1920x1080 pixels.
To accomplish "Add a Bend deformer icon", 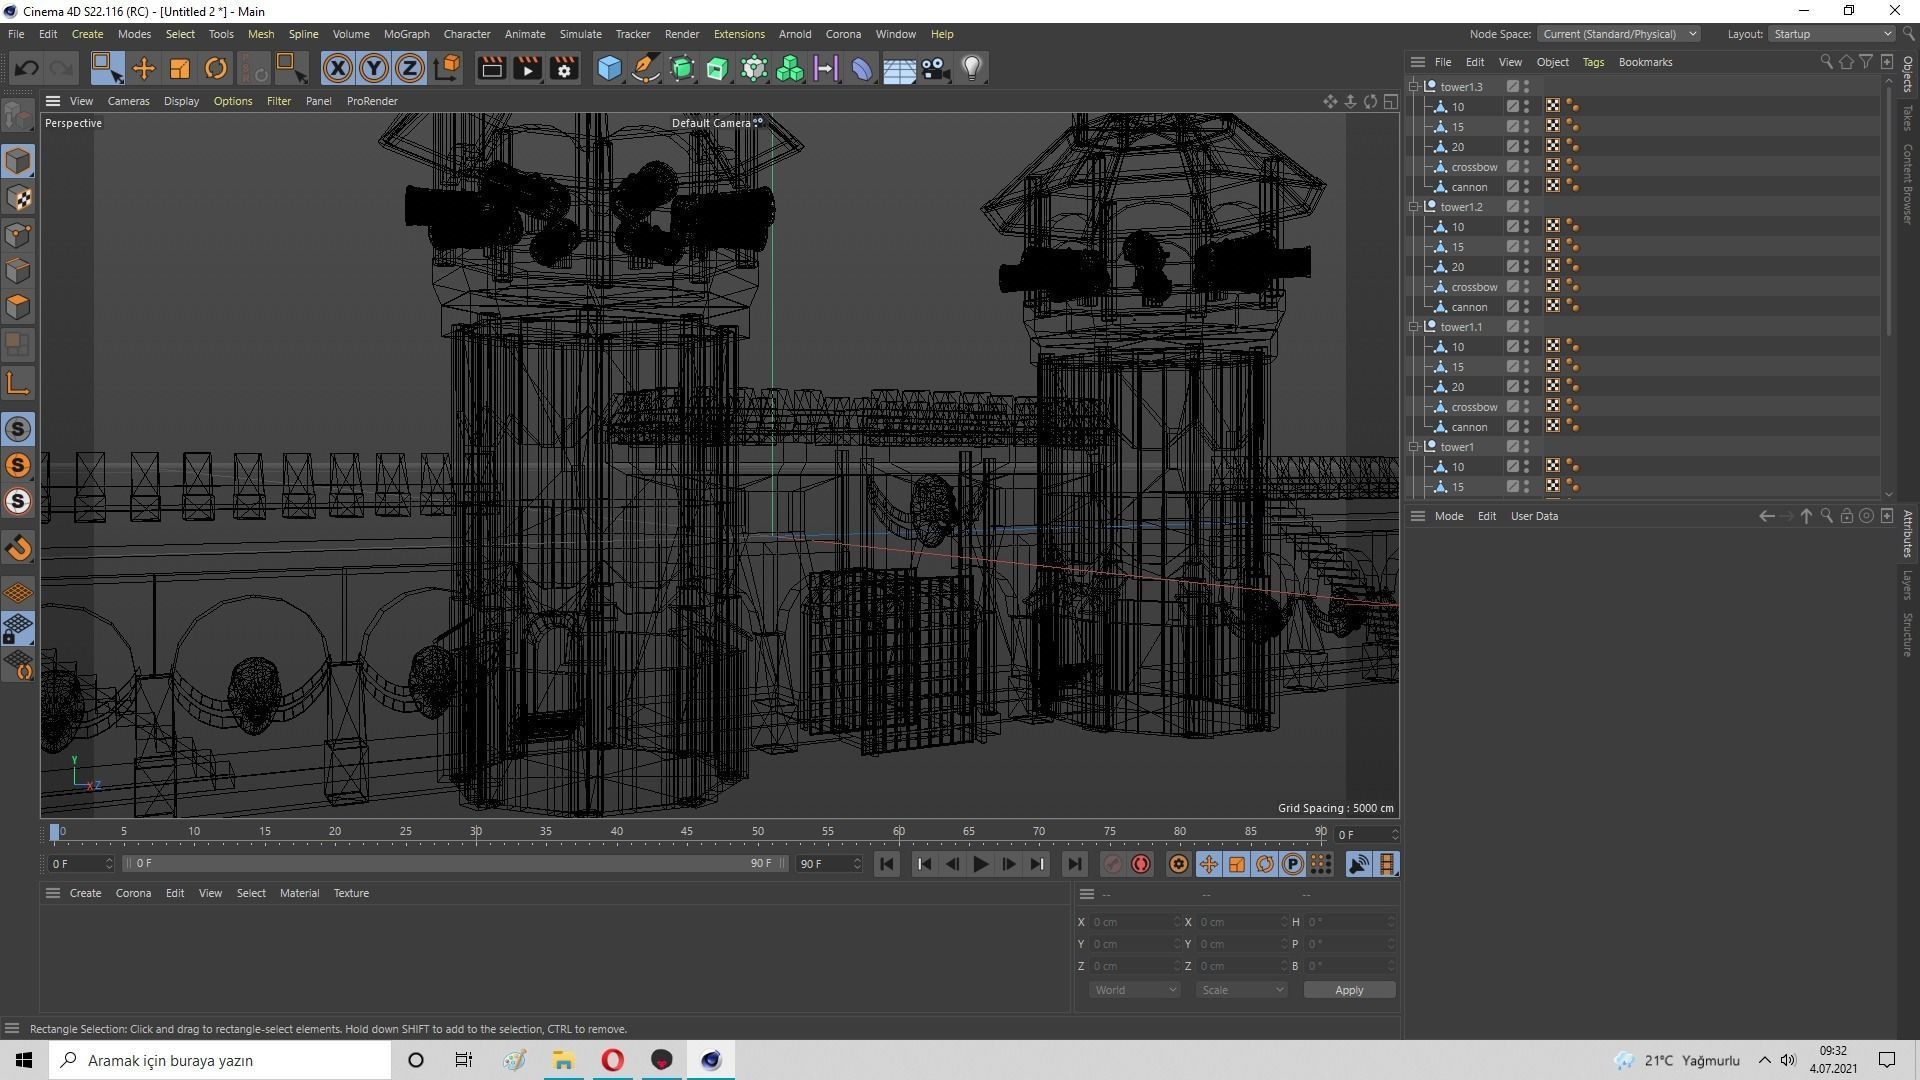I will pyautogui.click(x=862, y=68).
